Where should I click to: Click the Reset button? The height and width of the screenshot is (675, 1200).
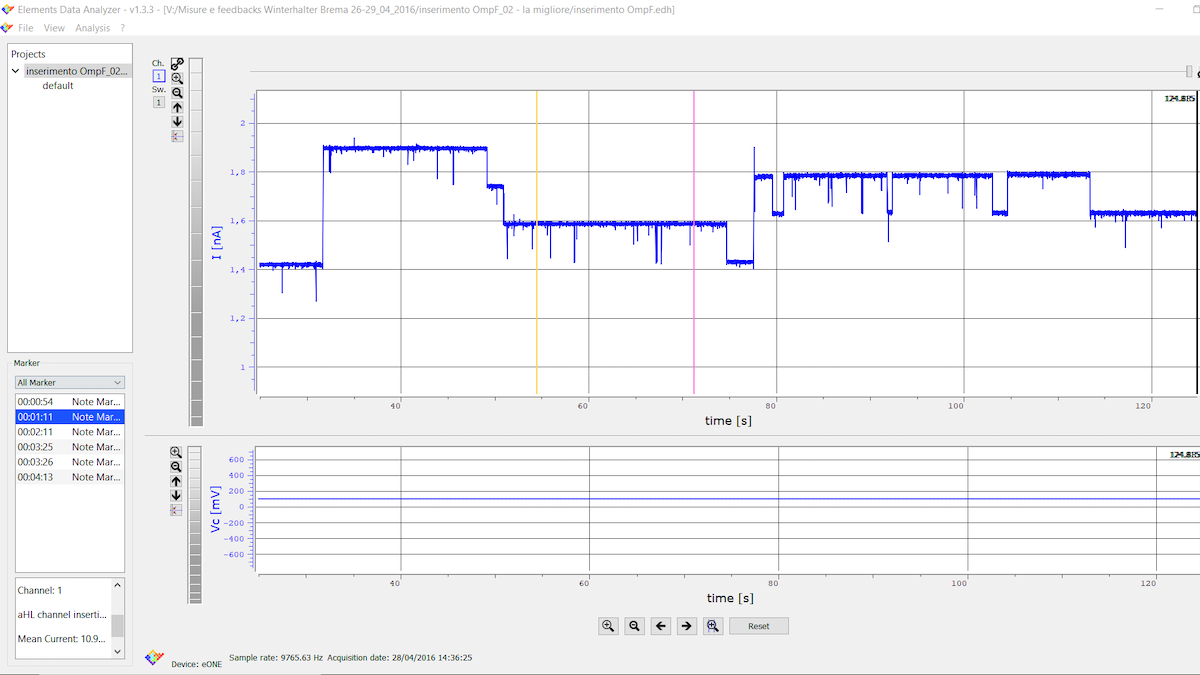pos(758,626)
